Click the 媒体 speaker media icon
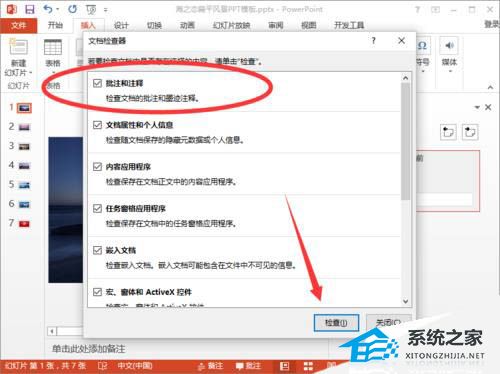 (449, 46)
